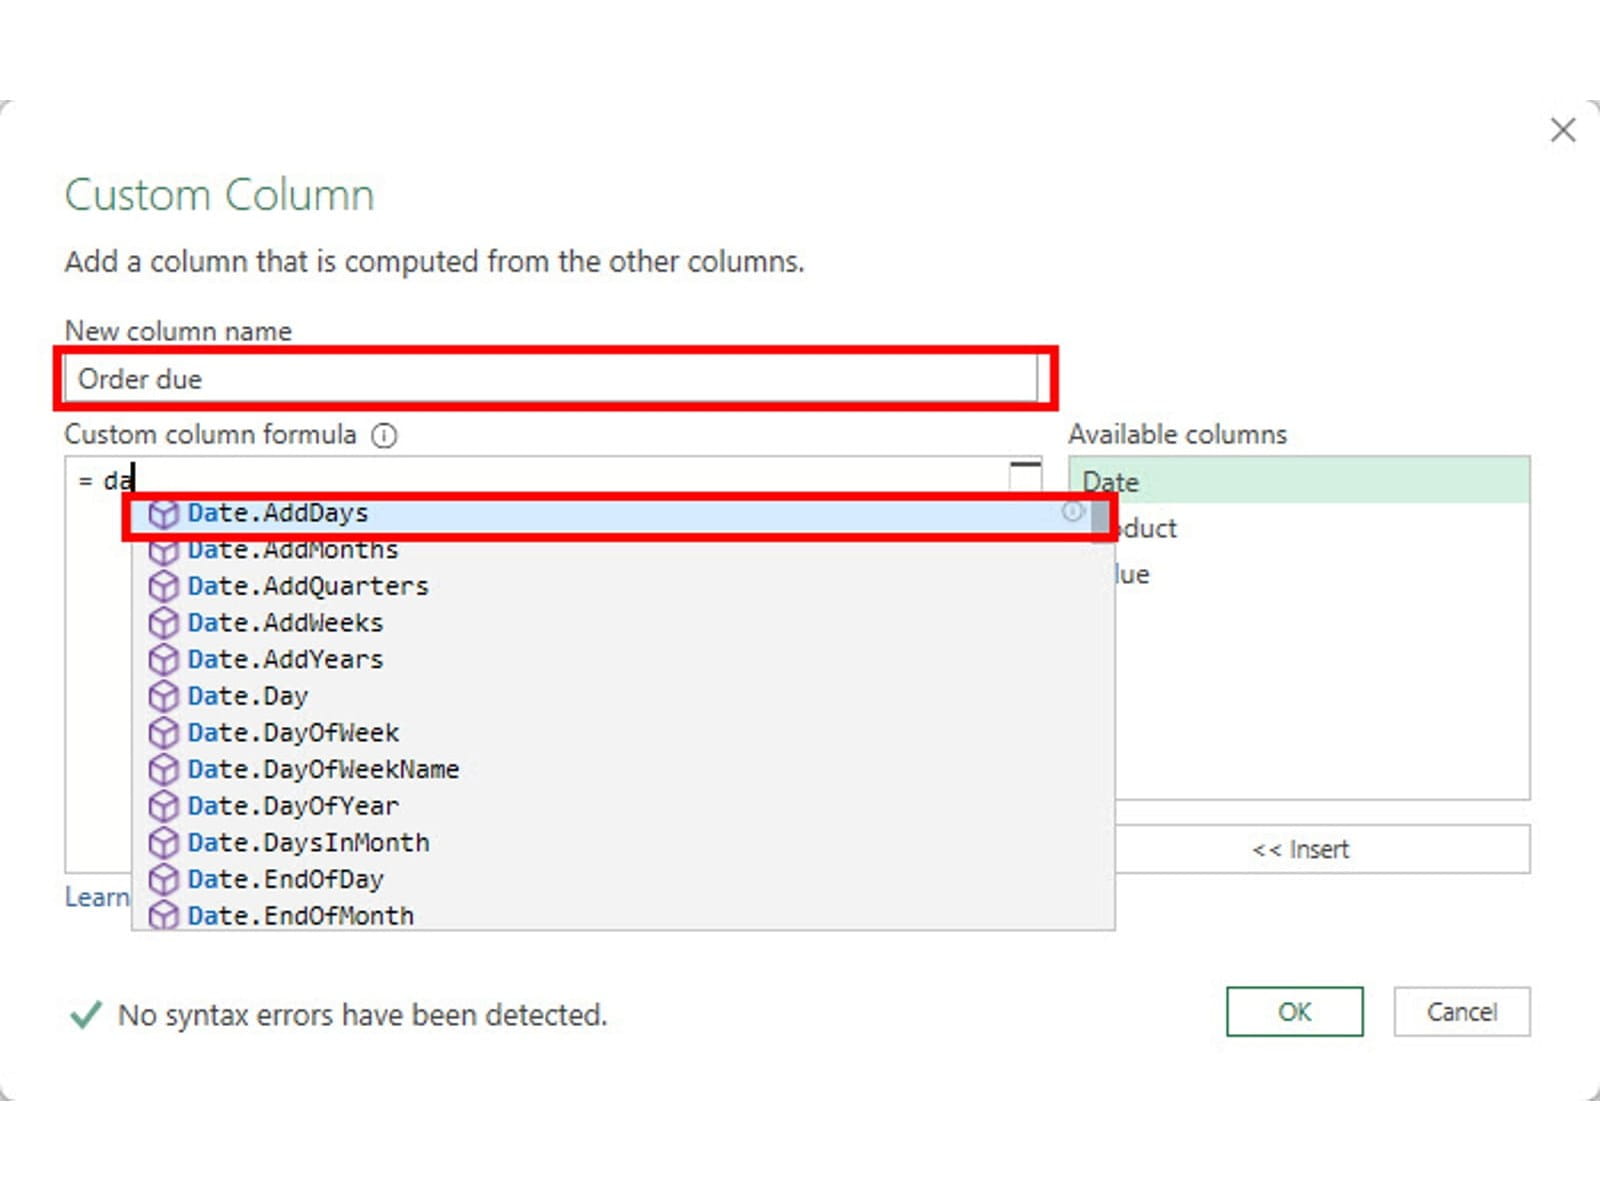Screen dimensions: 1600x1200
Task: Select Date in Available columns list
Action: point(1298,481)
